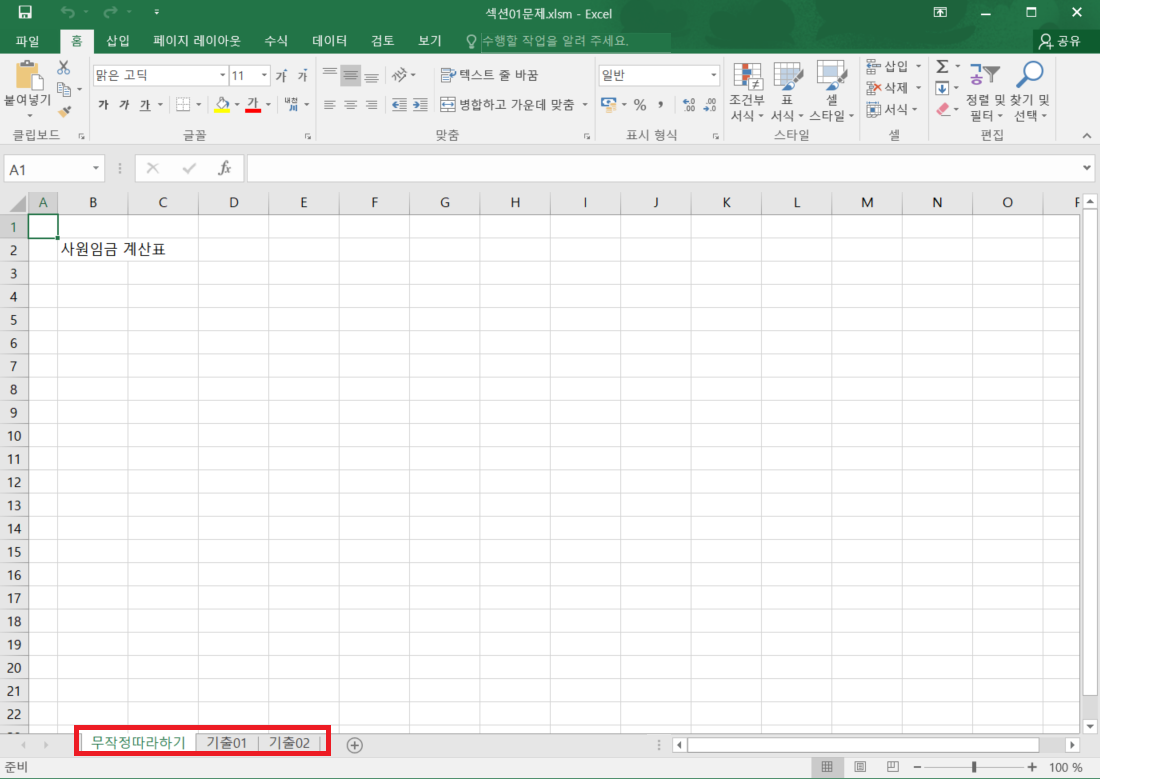Toggle italic formatting (slanted 가 button)
Image resolution: width=1152 pixels, height=779 pixels.
point(124,104)
